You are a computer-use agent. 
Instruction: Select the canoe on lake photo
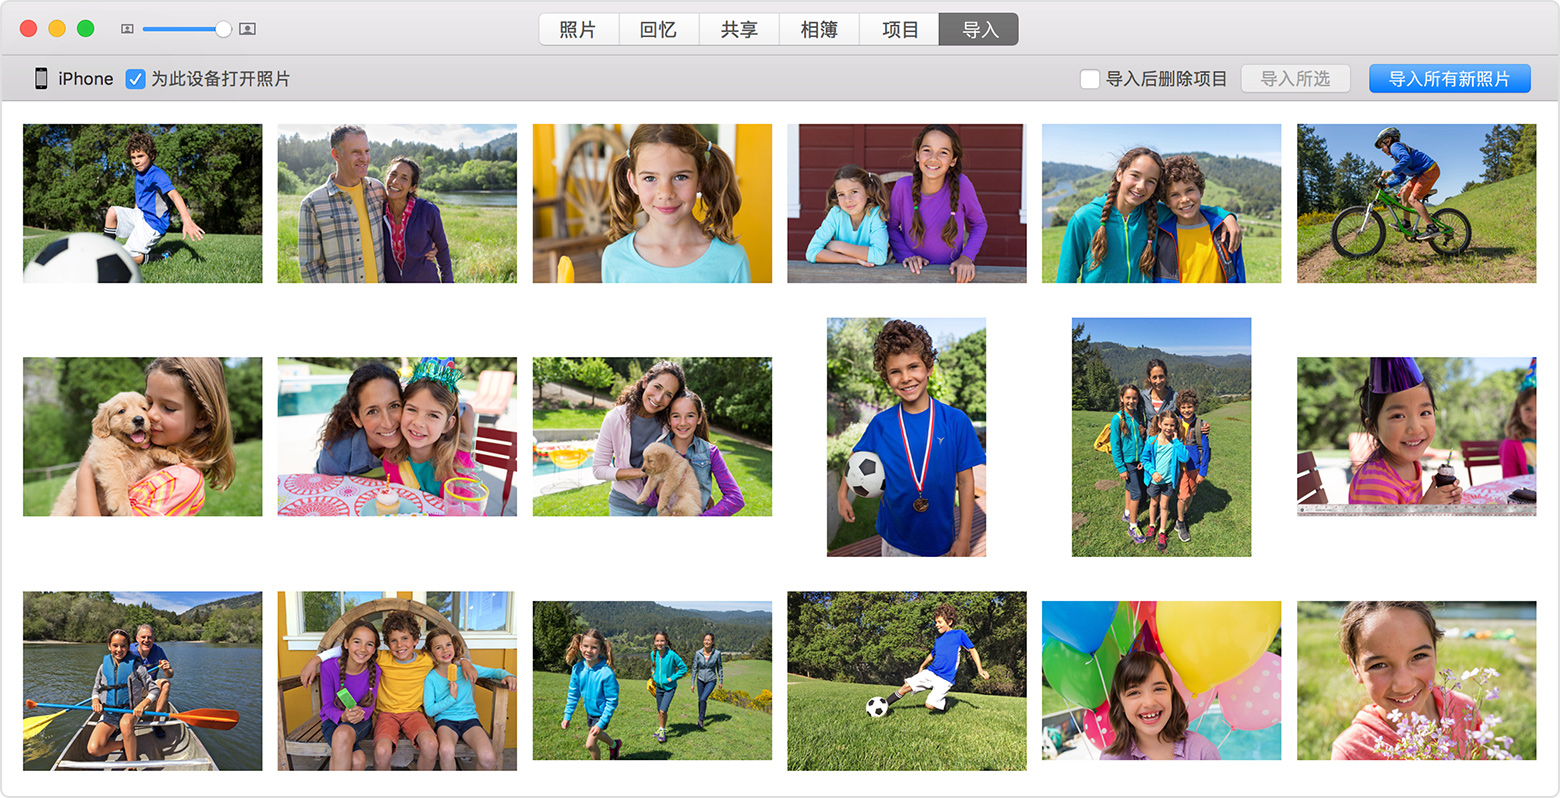(143, 680)
